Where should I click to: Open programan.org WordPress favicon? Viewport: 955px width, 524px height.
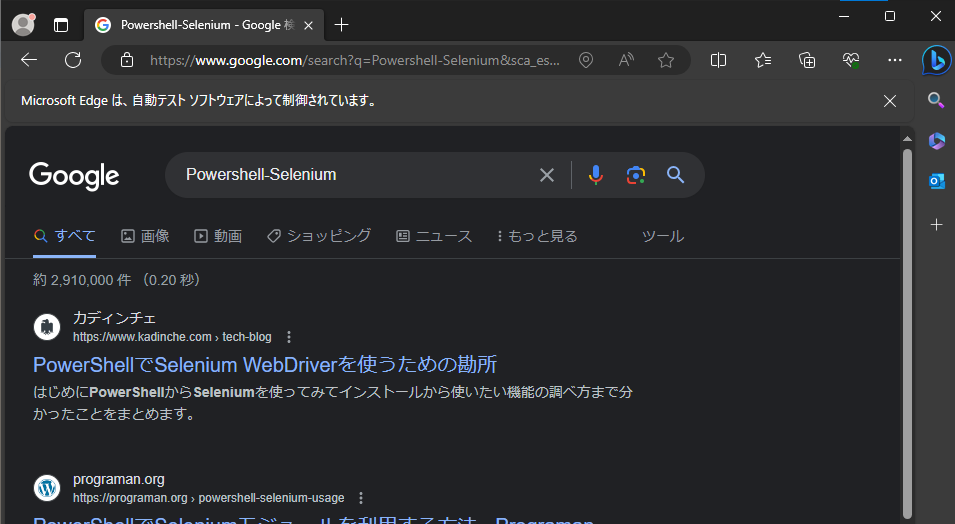tap(47, 488)
